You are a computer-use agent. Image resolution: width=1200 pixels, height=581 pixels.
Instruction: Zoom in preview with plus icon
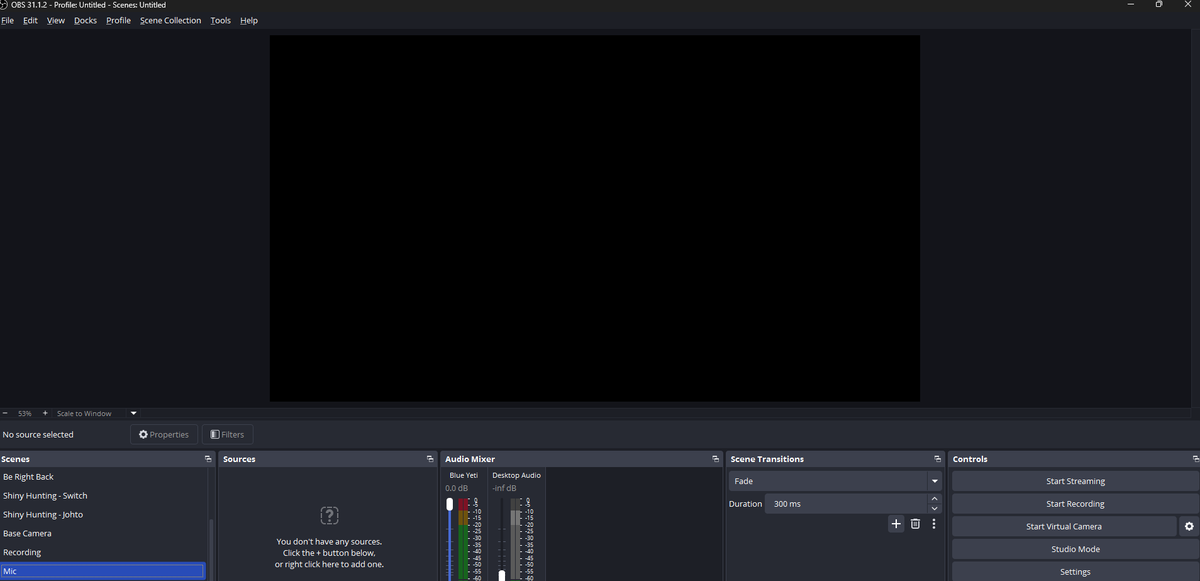click(45, 413)
